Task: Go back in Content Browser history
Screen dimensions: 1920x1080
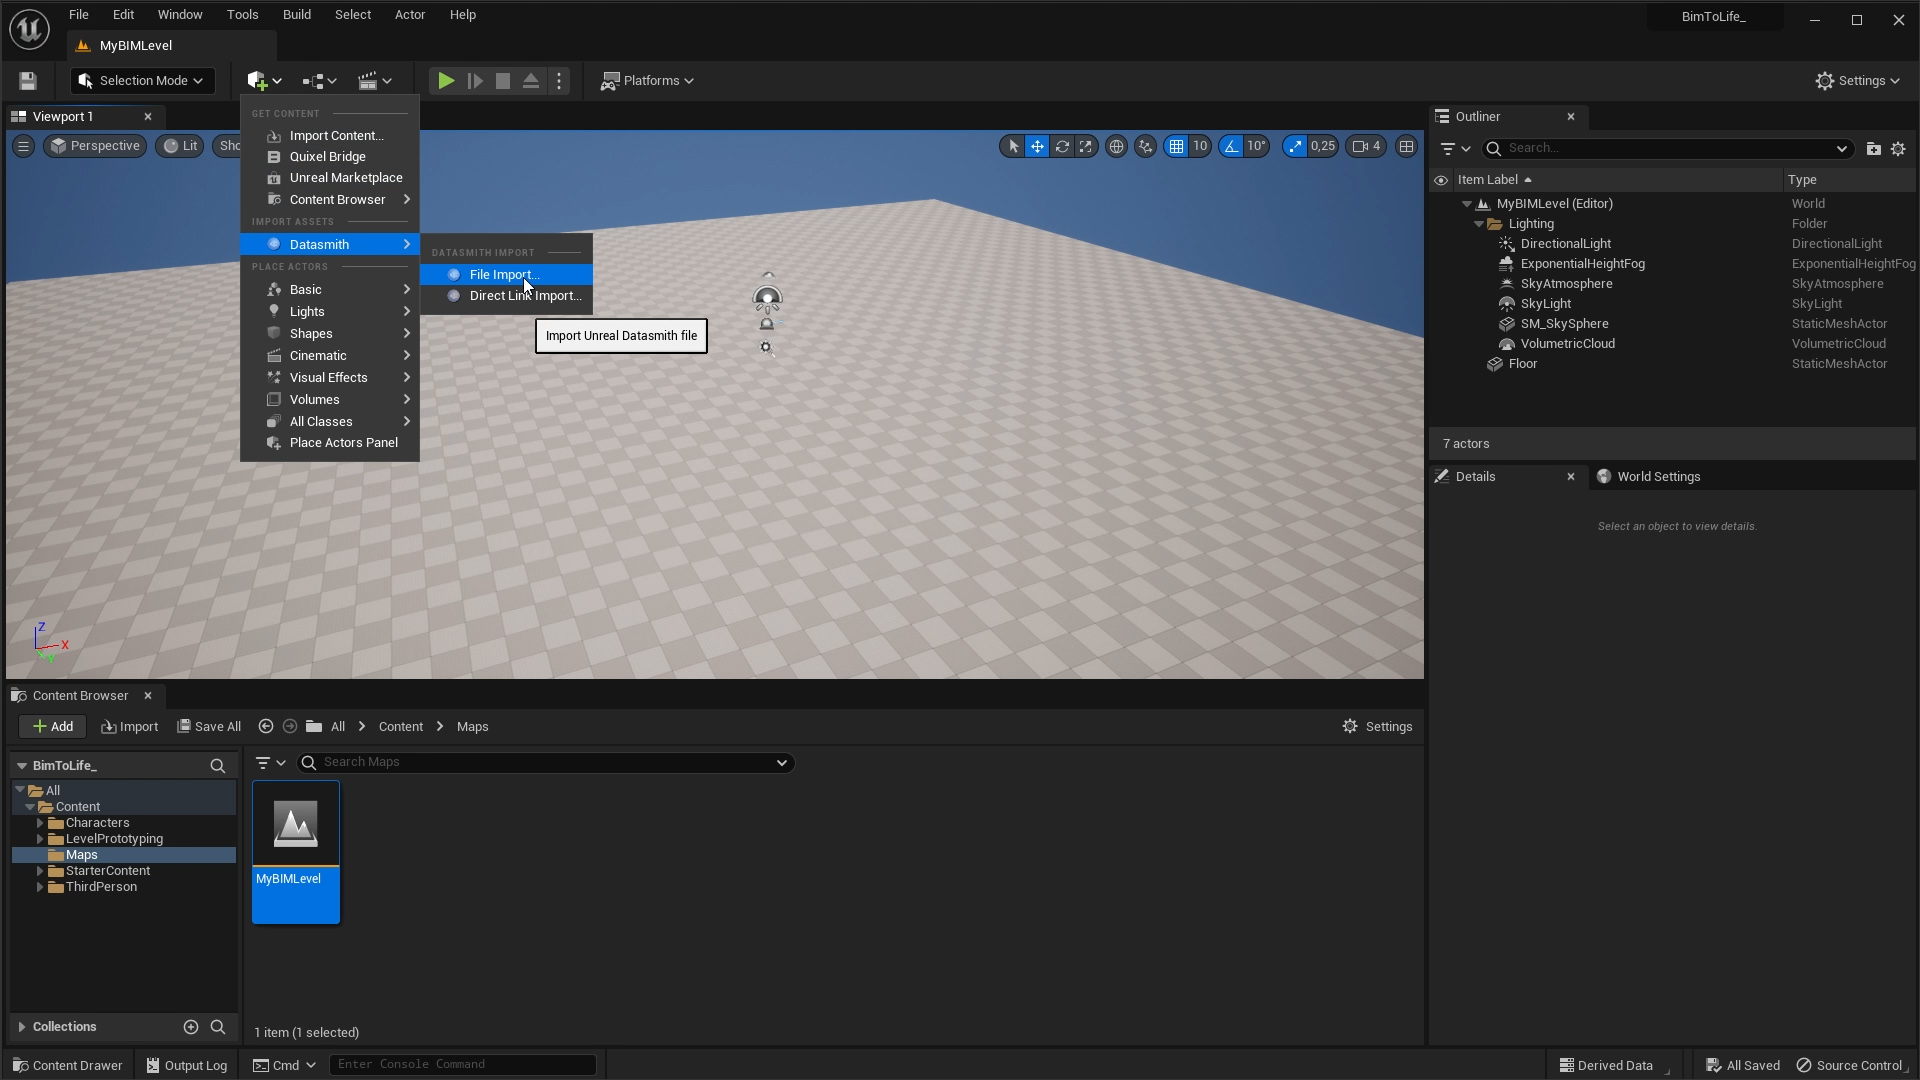Action: tap(265, 727)
